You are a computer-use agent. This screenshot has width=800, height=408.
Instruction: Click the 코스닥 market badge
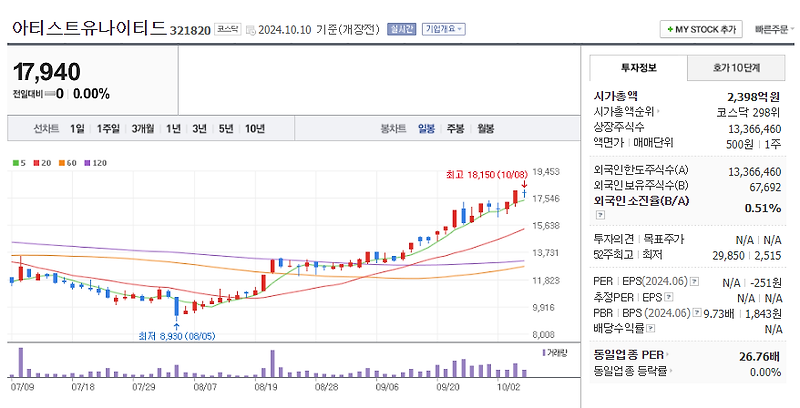coord(227,29)
